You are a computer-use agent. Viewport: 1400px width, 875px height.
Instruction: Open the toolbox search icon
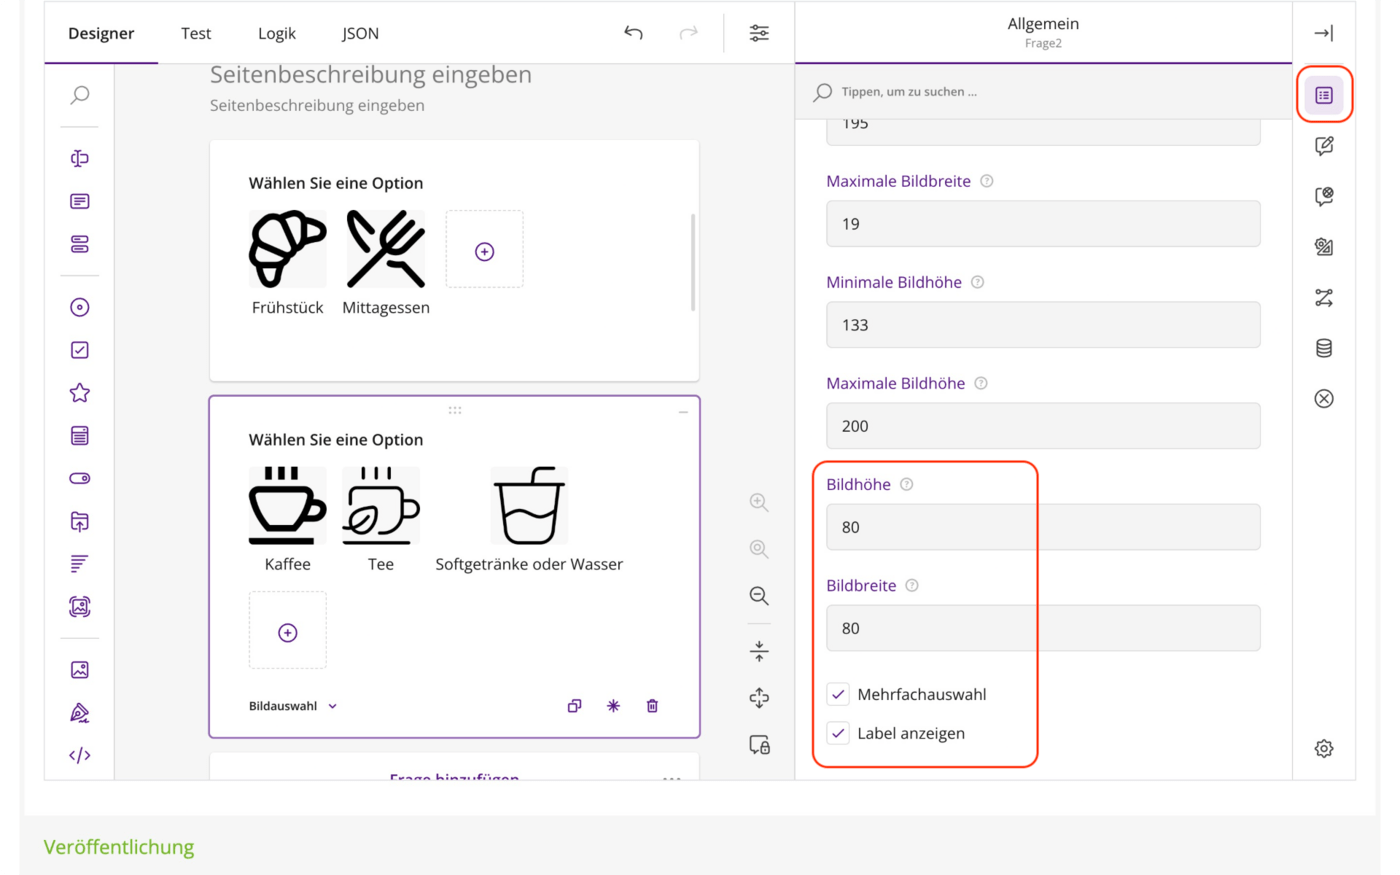tap(80, 95)
